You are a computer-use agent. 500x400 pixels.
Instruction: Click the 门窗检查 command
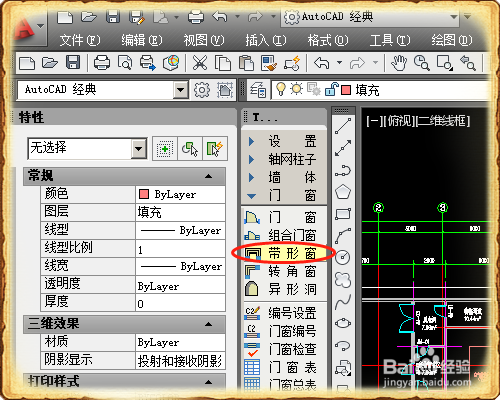tap(283, 349)
